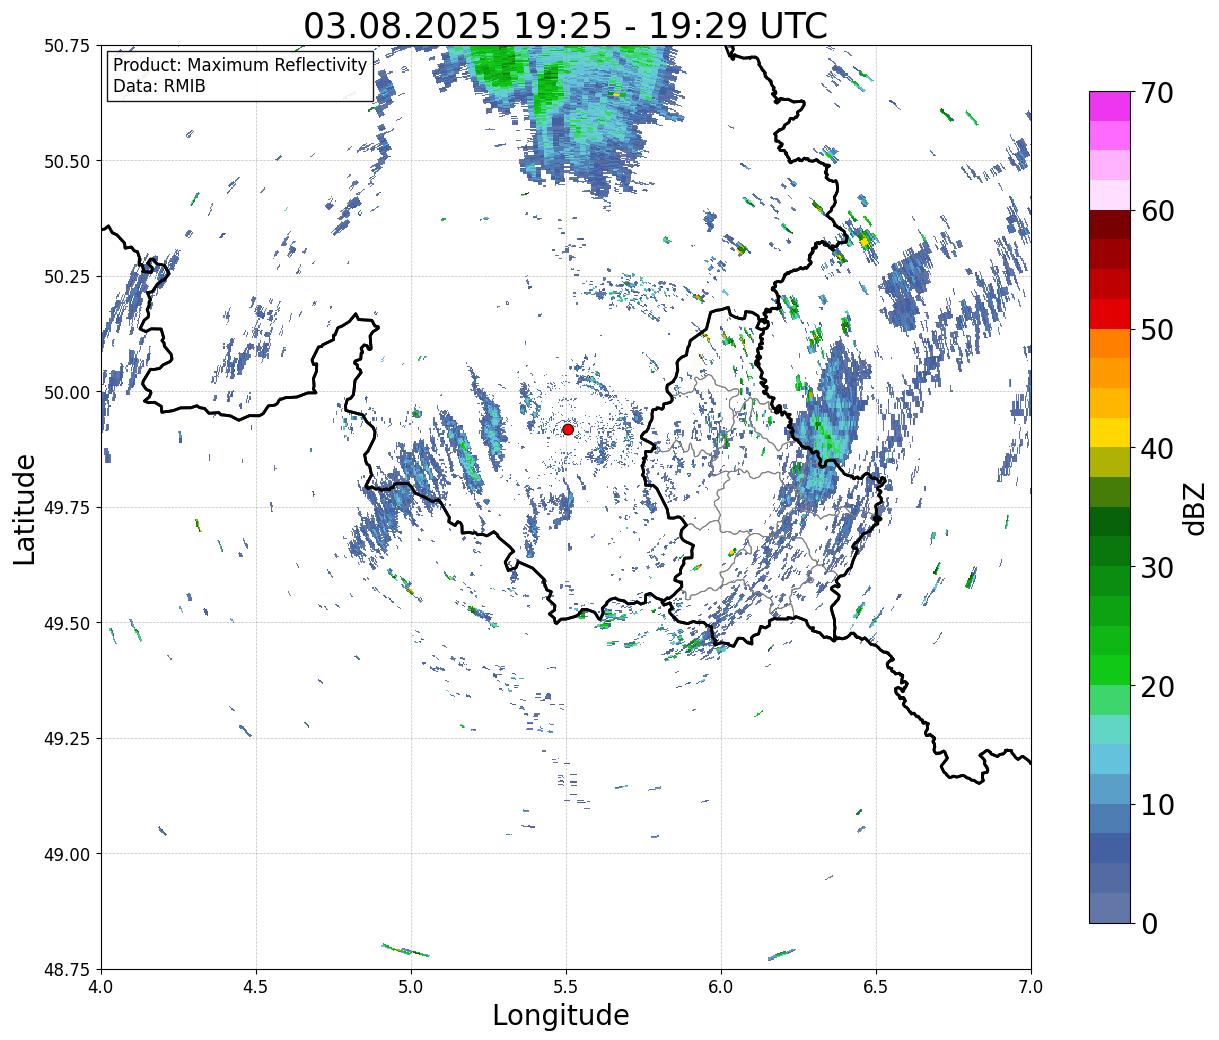This screenshot has height=1040, width=1219.
Task: Click the colorbar tick label "20"
Action: coord(1157,686)
